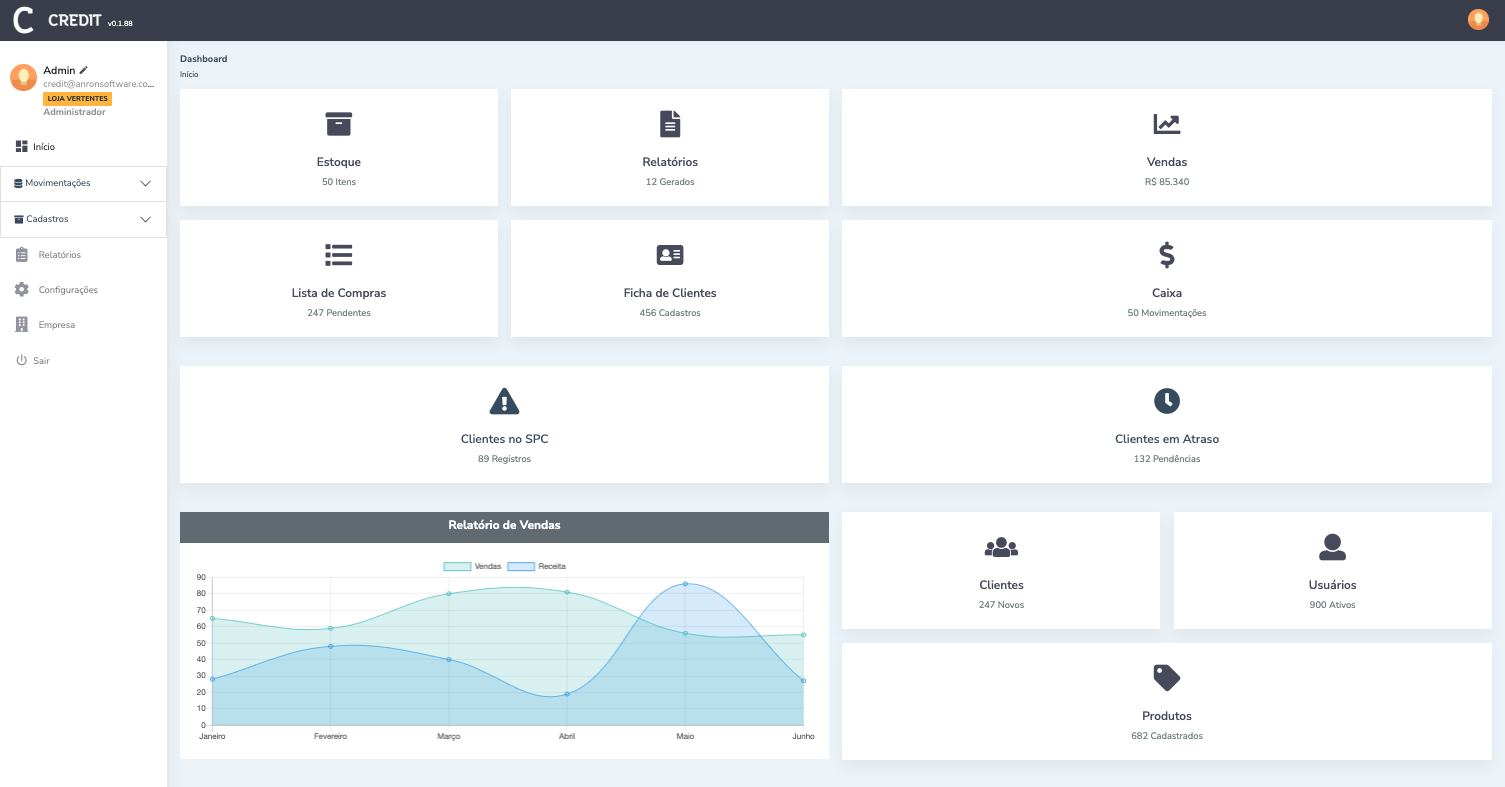
Task: Select Configurações in the sidebar
Action: 67,290
